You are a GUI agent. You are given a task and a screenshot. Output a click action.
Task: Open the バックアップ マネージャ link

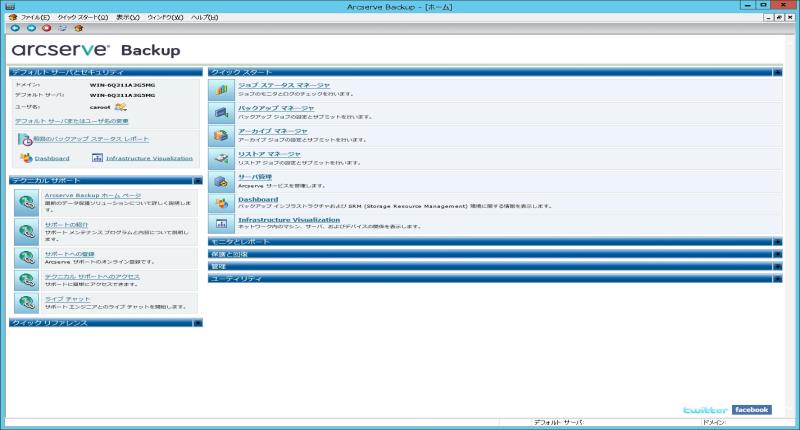pos(276,108)
